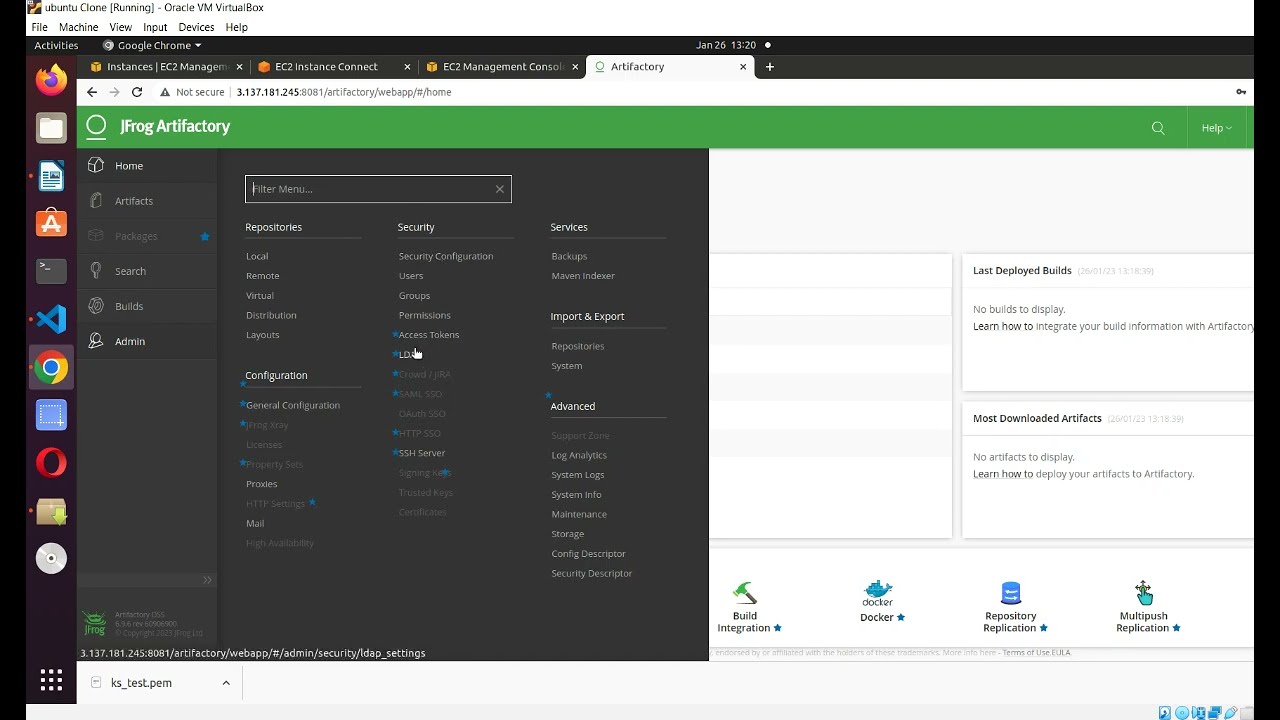Image resolution: width=1280 pixels, height=720 pixels.
Task: Click the Build Integration hammer icon
Action: pos(745,593)
